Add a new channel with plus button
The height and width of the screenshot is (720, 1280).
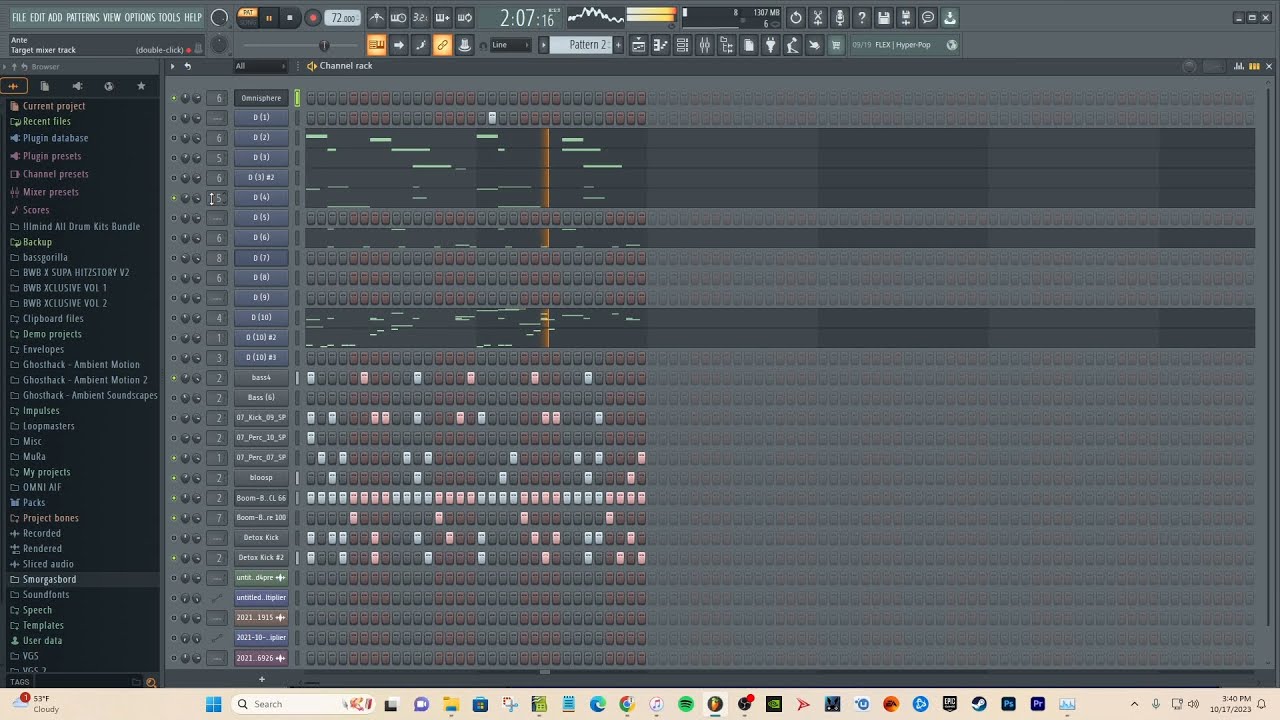(x=262, y=680)
